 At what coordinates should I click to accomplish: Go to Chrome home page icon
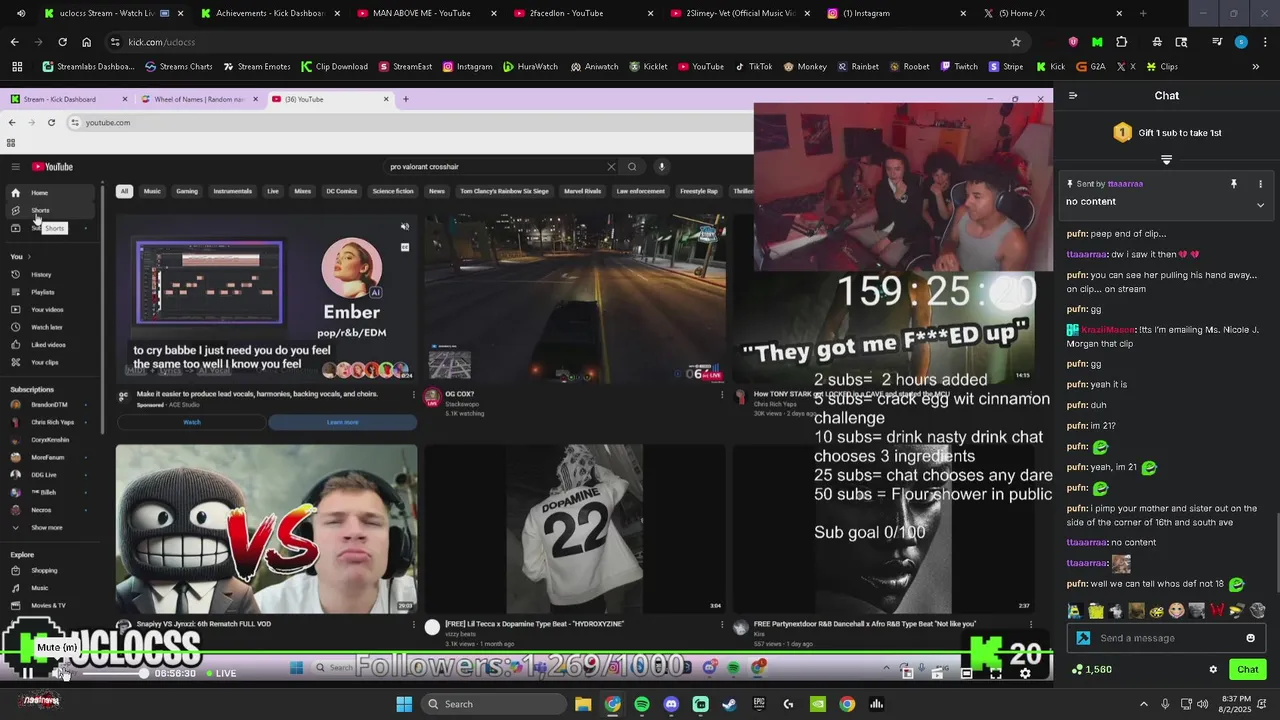coord(86,42)
